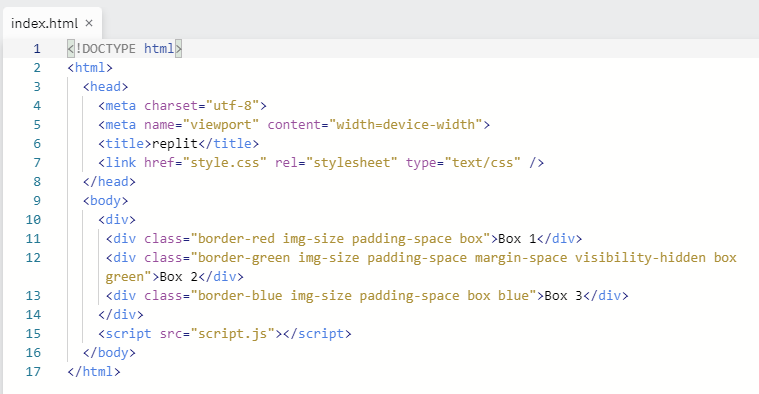The height and width of the screenshot is (394, 759).
Task: Click the style.css href value
Action: tap(225, 163)
